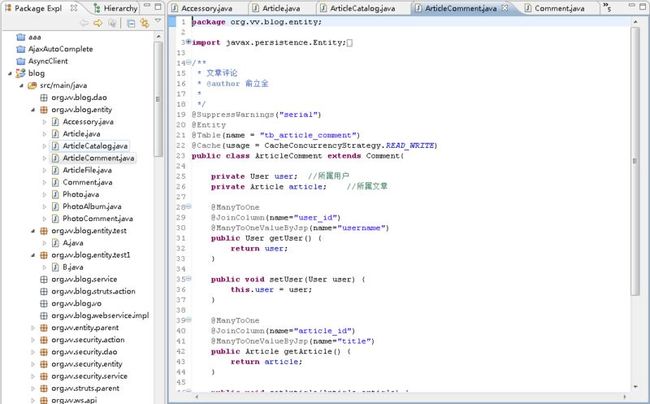Show hidden editor tabs list chevron
Image resolution: width=650 pixels, height=404 pixels.
607,7
